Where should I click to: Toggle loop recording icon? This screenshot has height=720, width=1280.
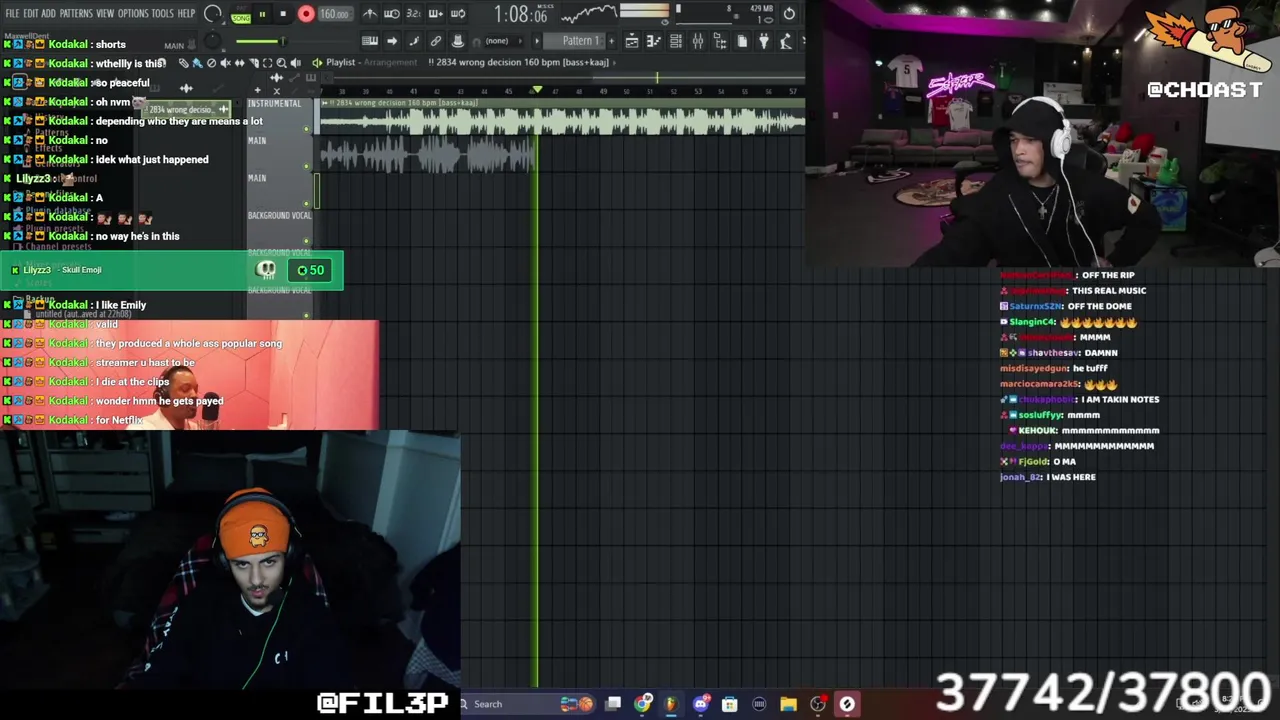coord(458,14)
